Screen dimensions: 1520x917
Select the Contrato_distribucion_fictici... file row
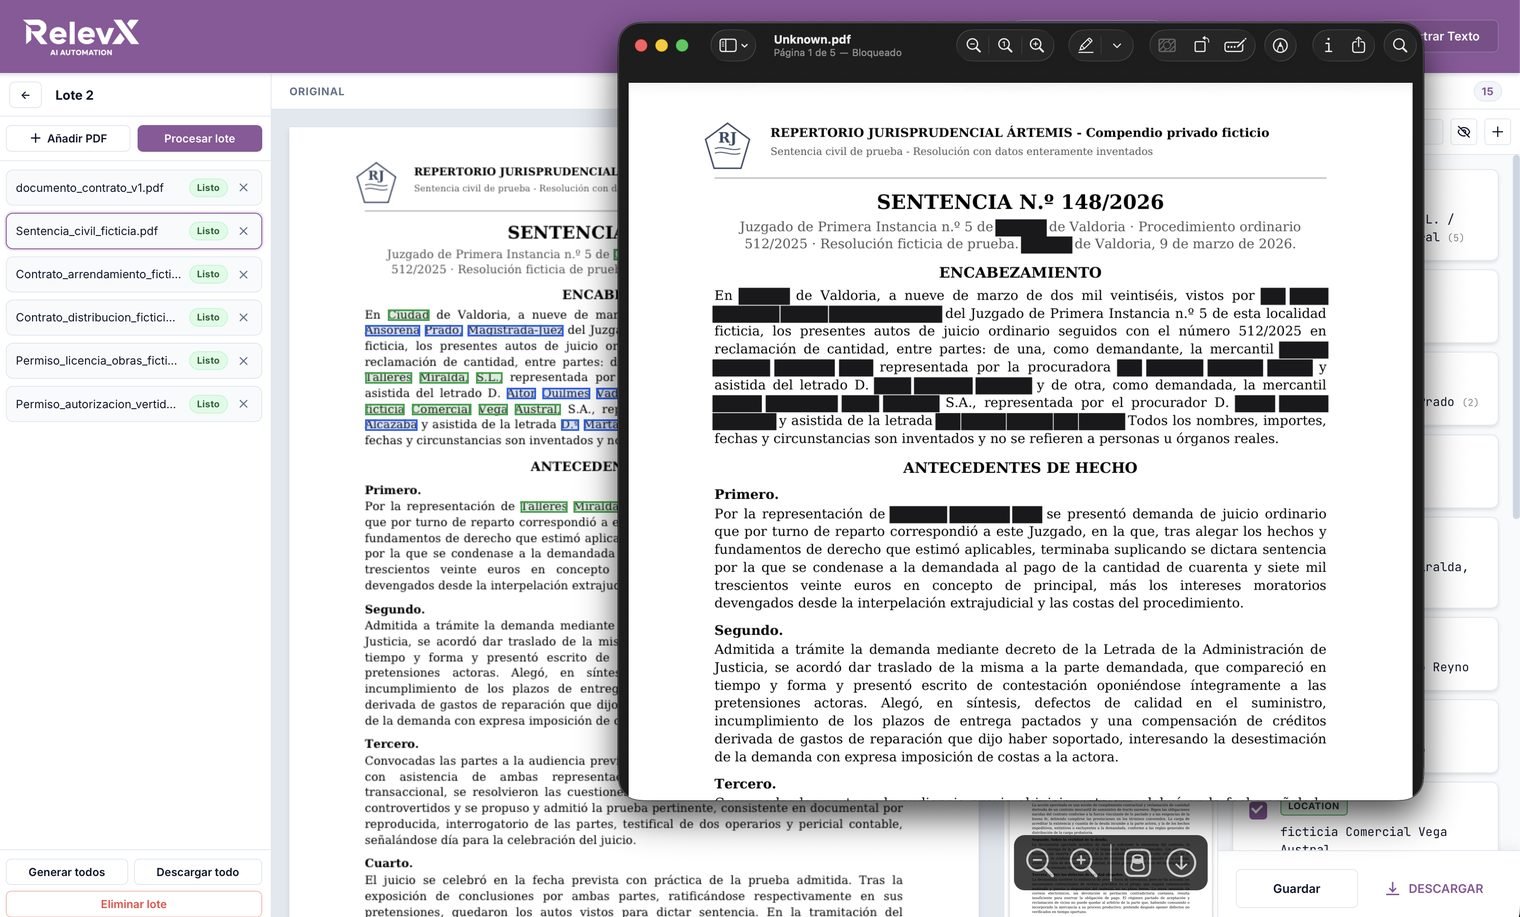pyautogui.click(x=134, y=317)
